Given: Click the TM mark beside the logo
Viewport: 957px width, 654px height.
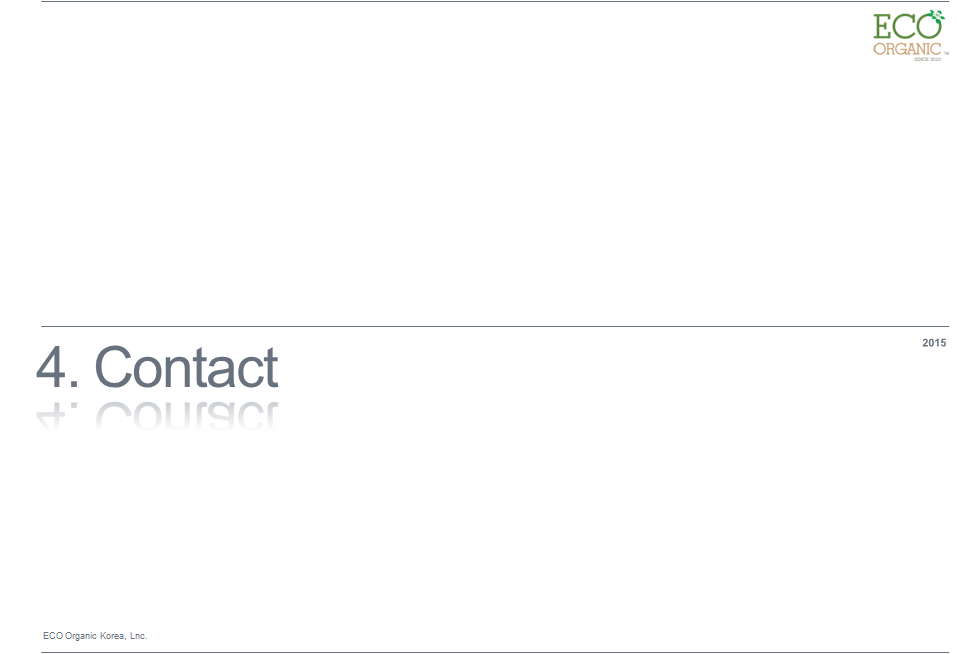Looking at the screenshot, I should pyautogui.click(x=946, y=54).
